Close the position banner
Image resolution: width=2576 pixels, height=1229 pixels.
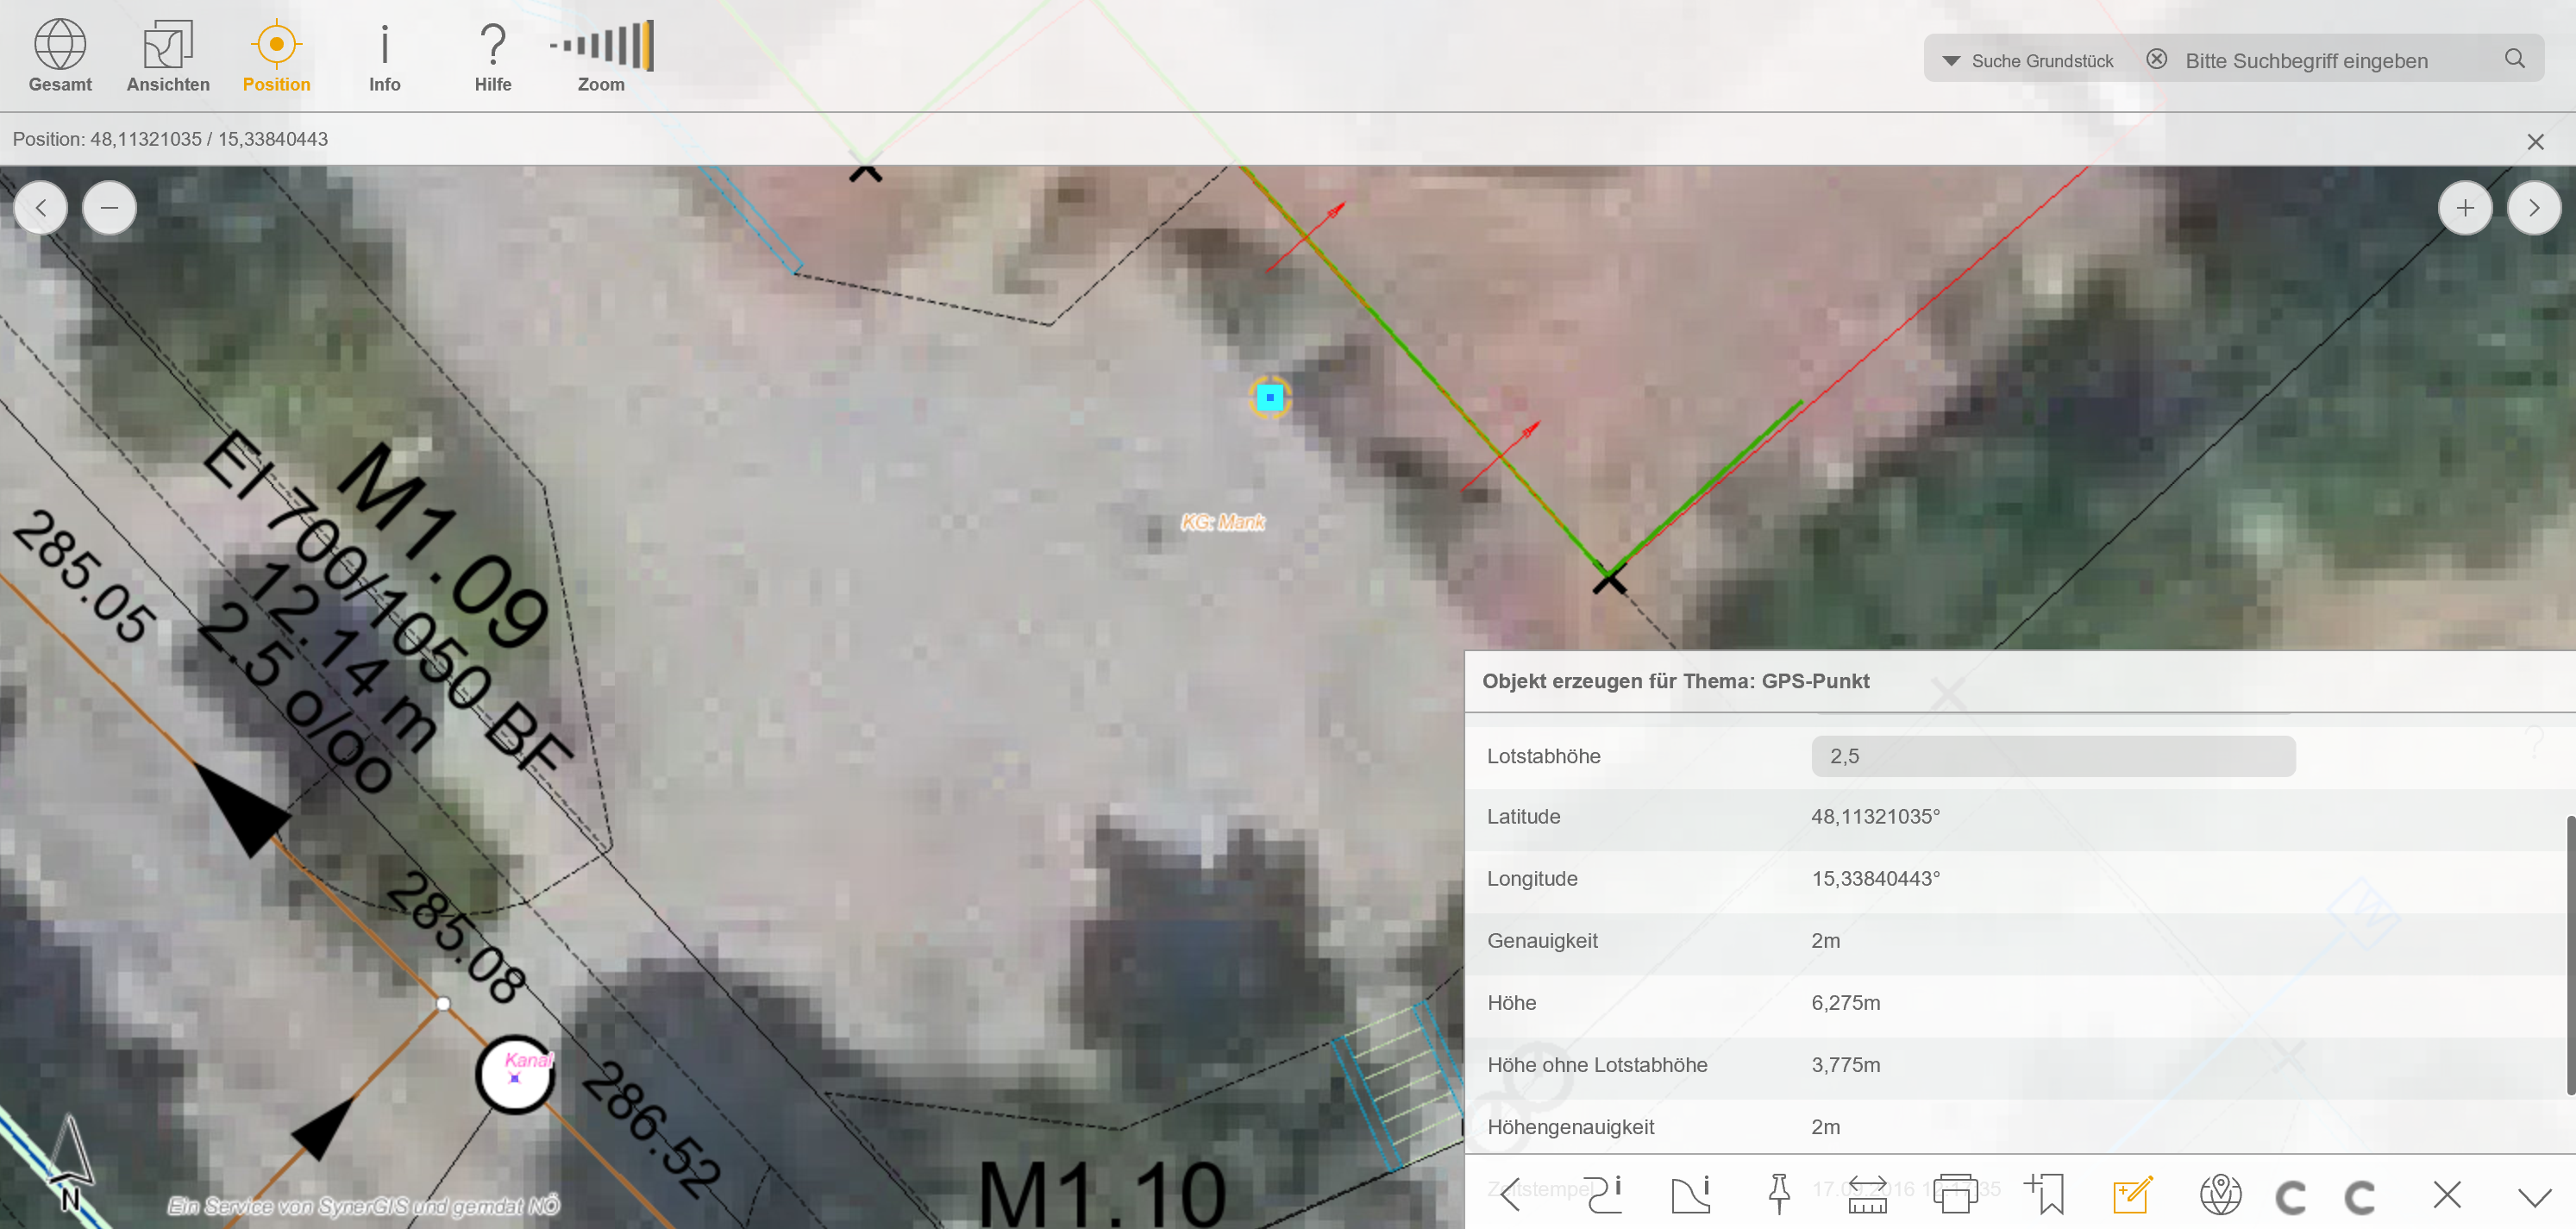(x=2535, y=140)
